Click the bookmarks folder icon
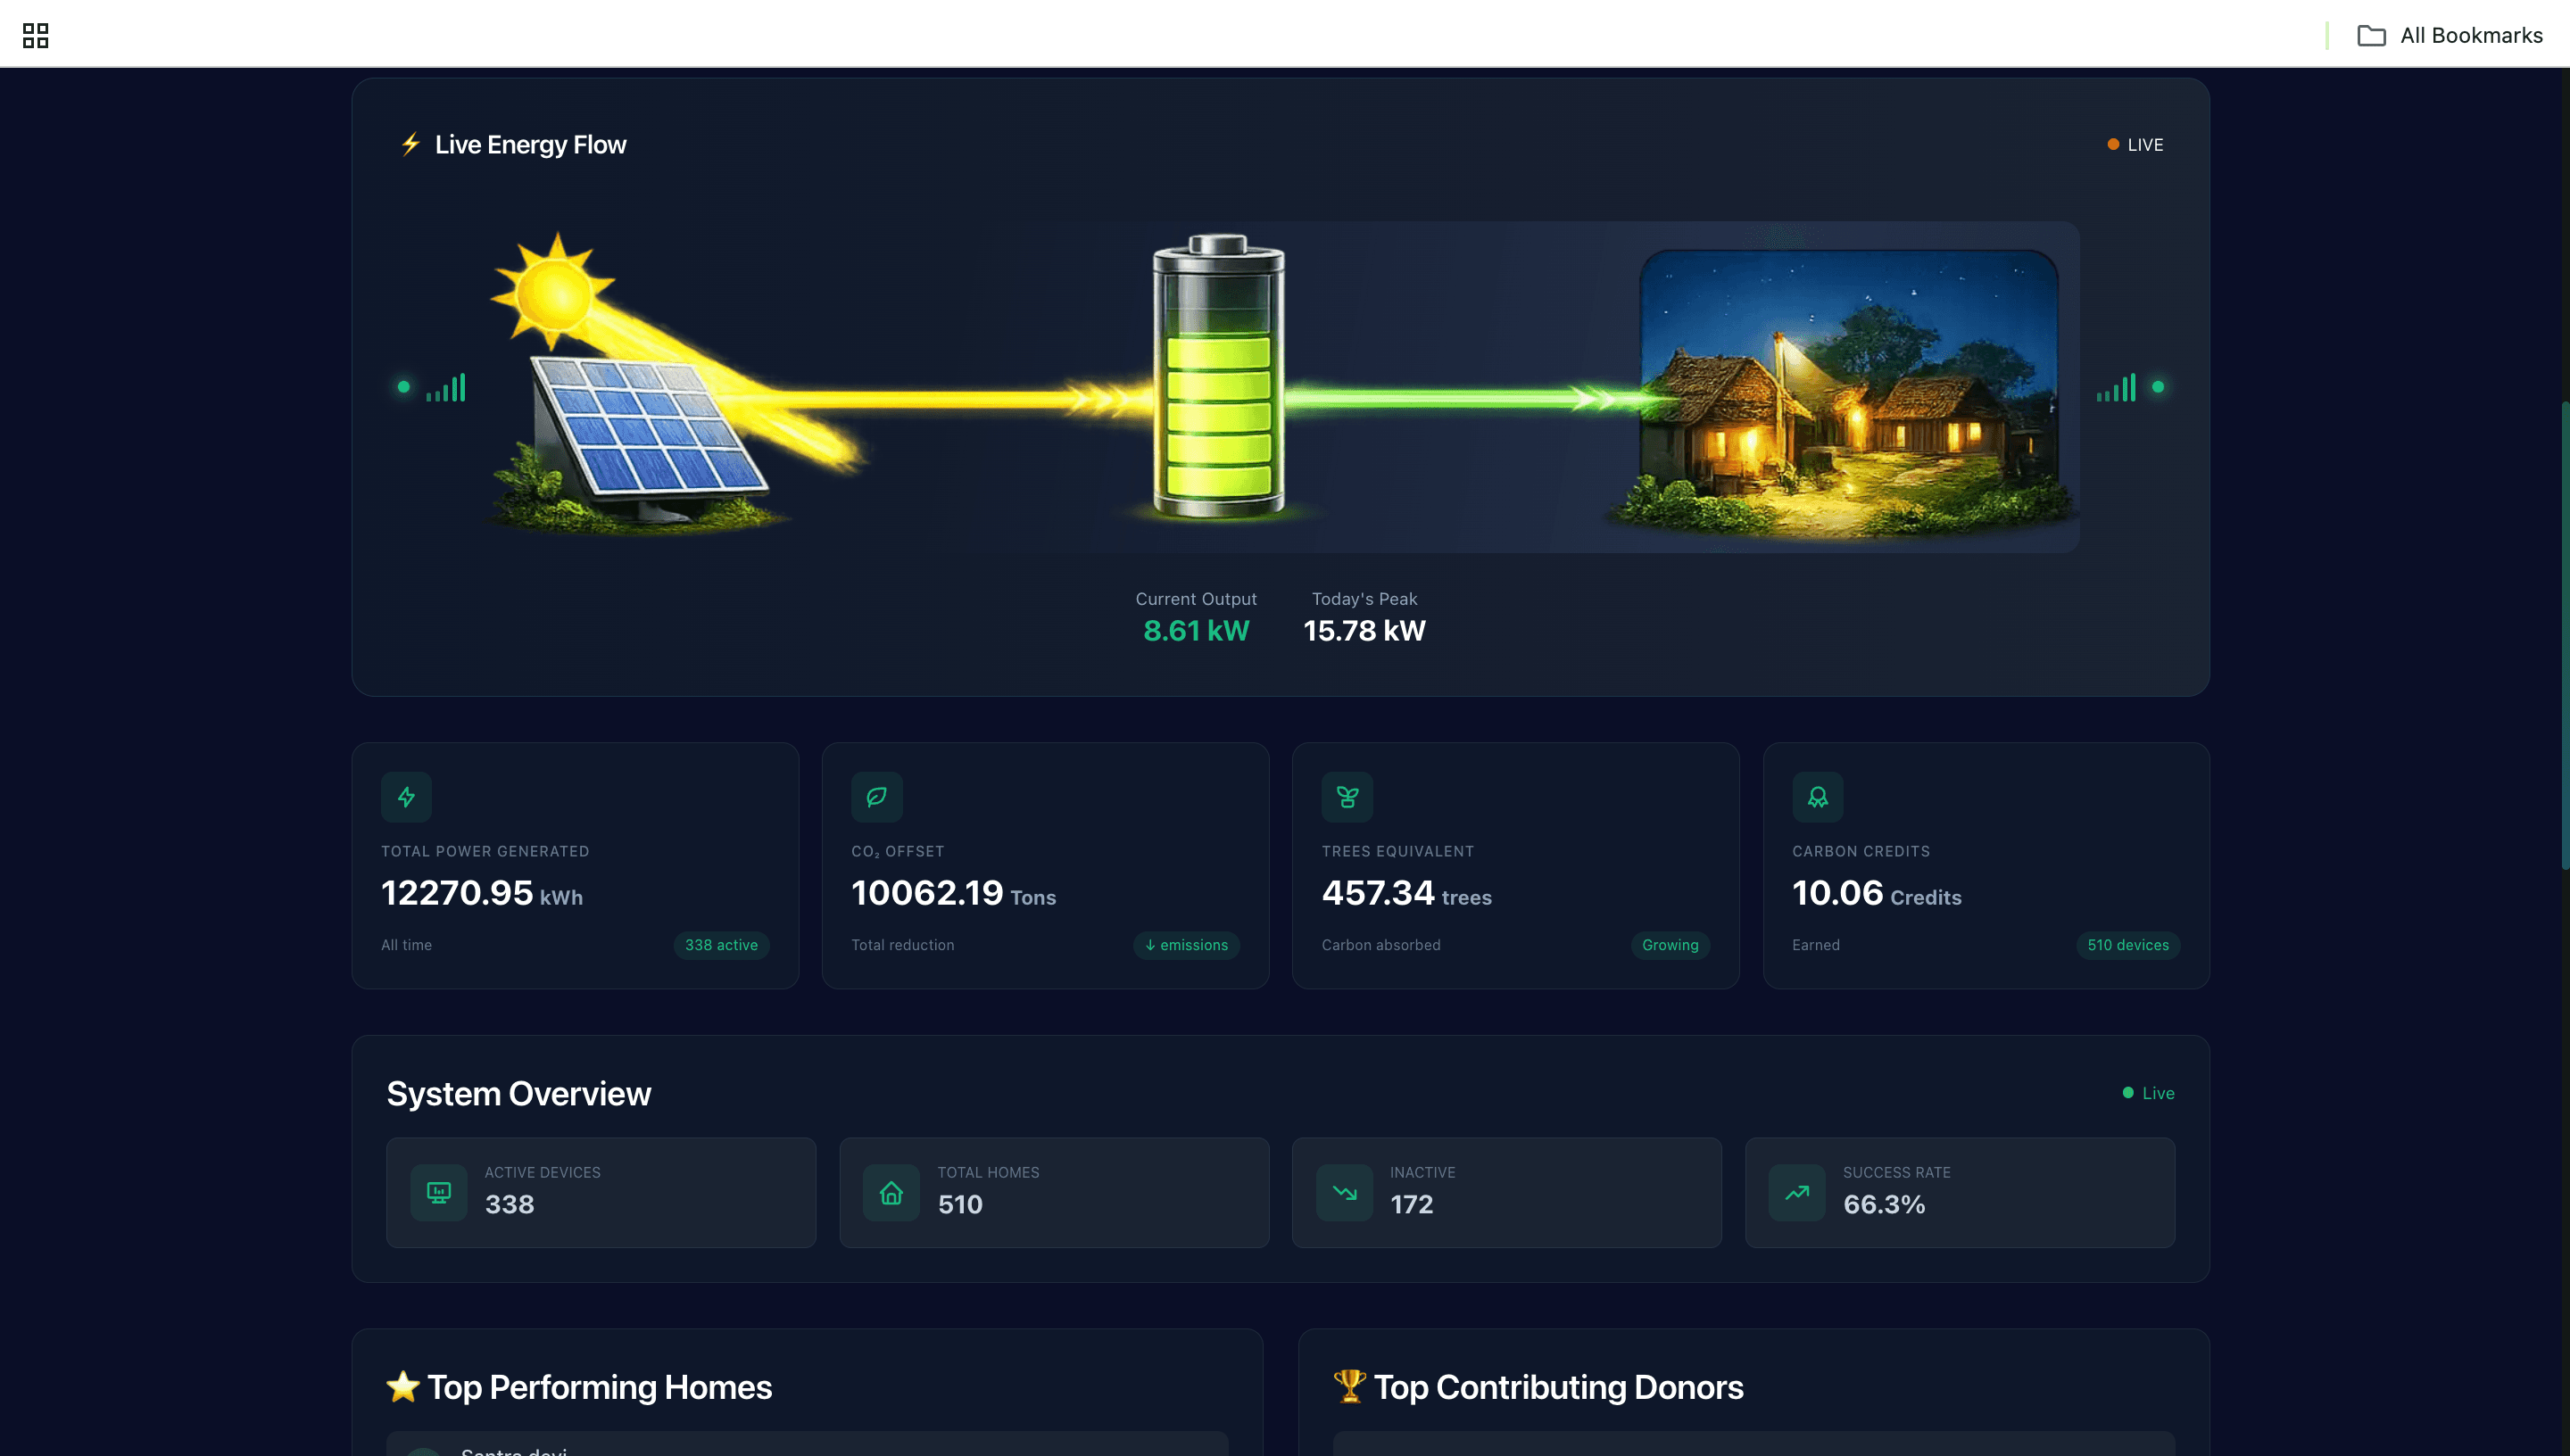Viewport: 2570px width, 1456px height. coord(2371,35)
